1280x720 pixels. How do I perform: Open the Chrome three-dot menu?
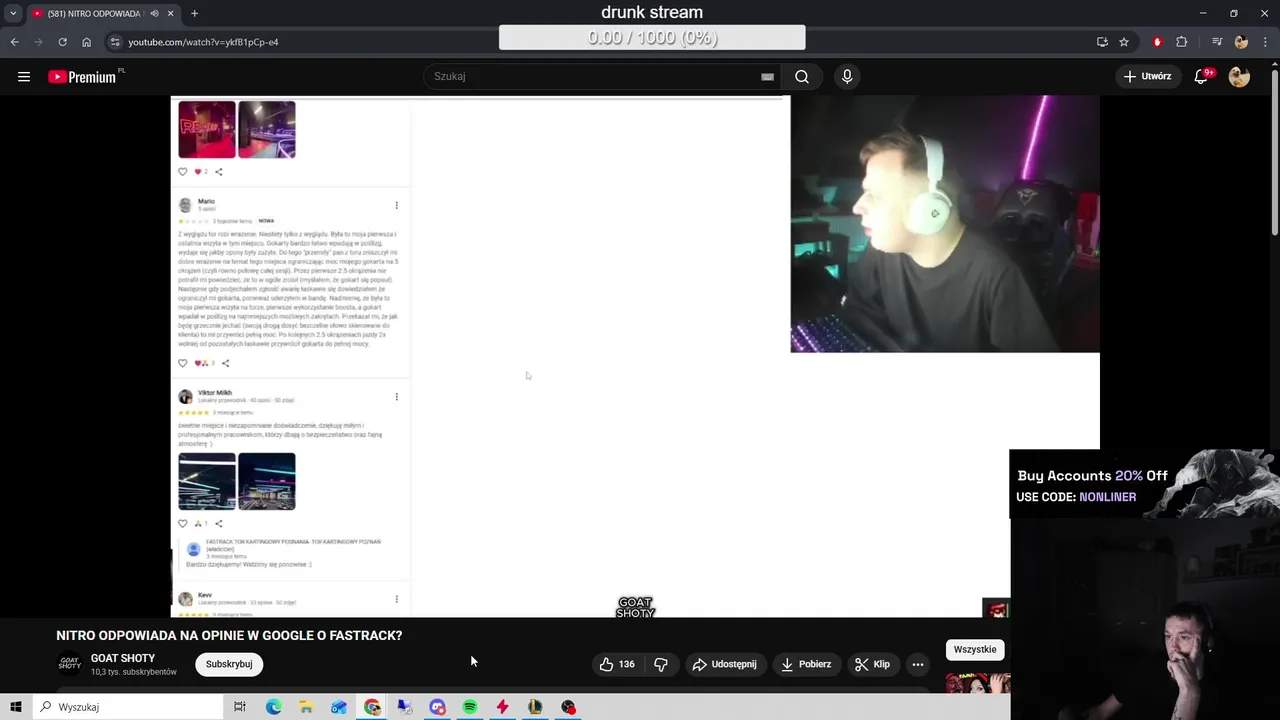coord(1265,42)
